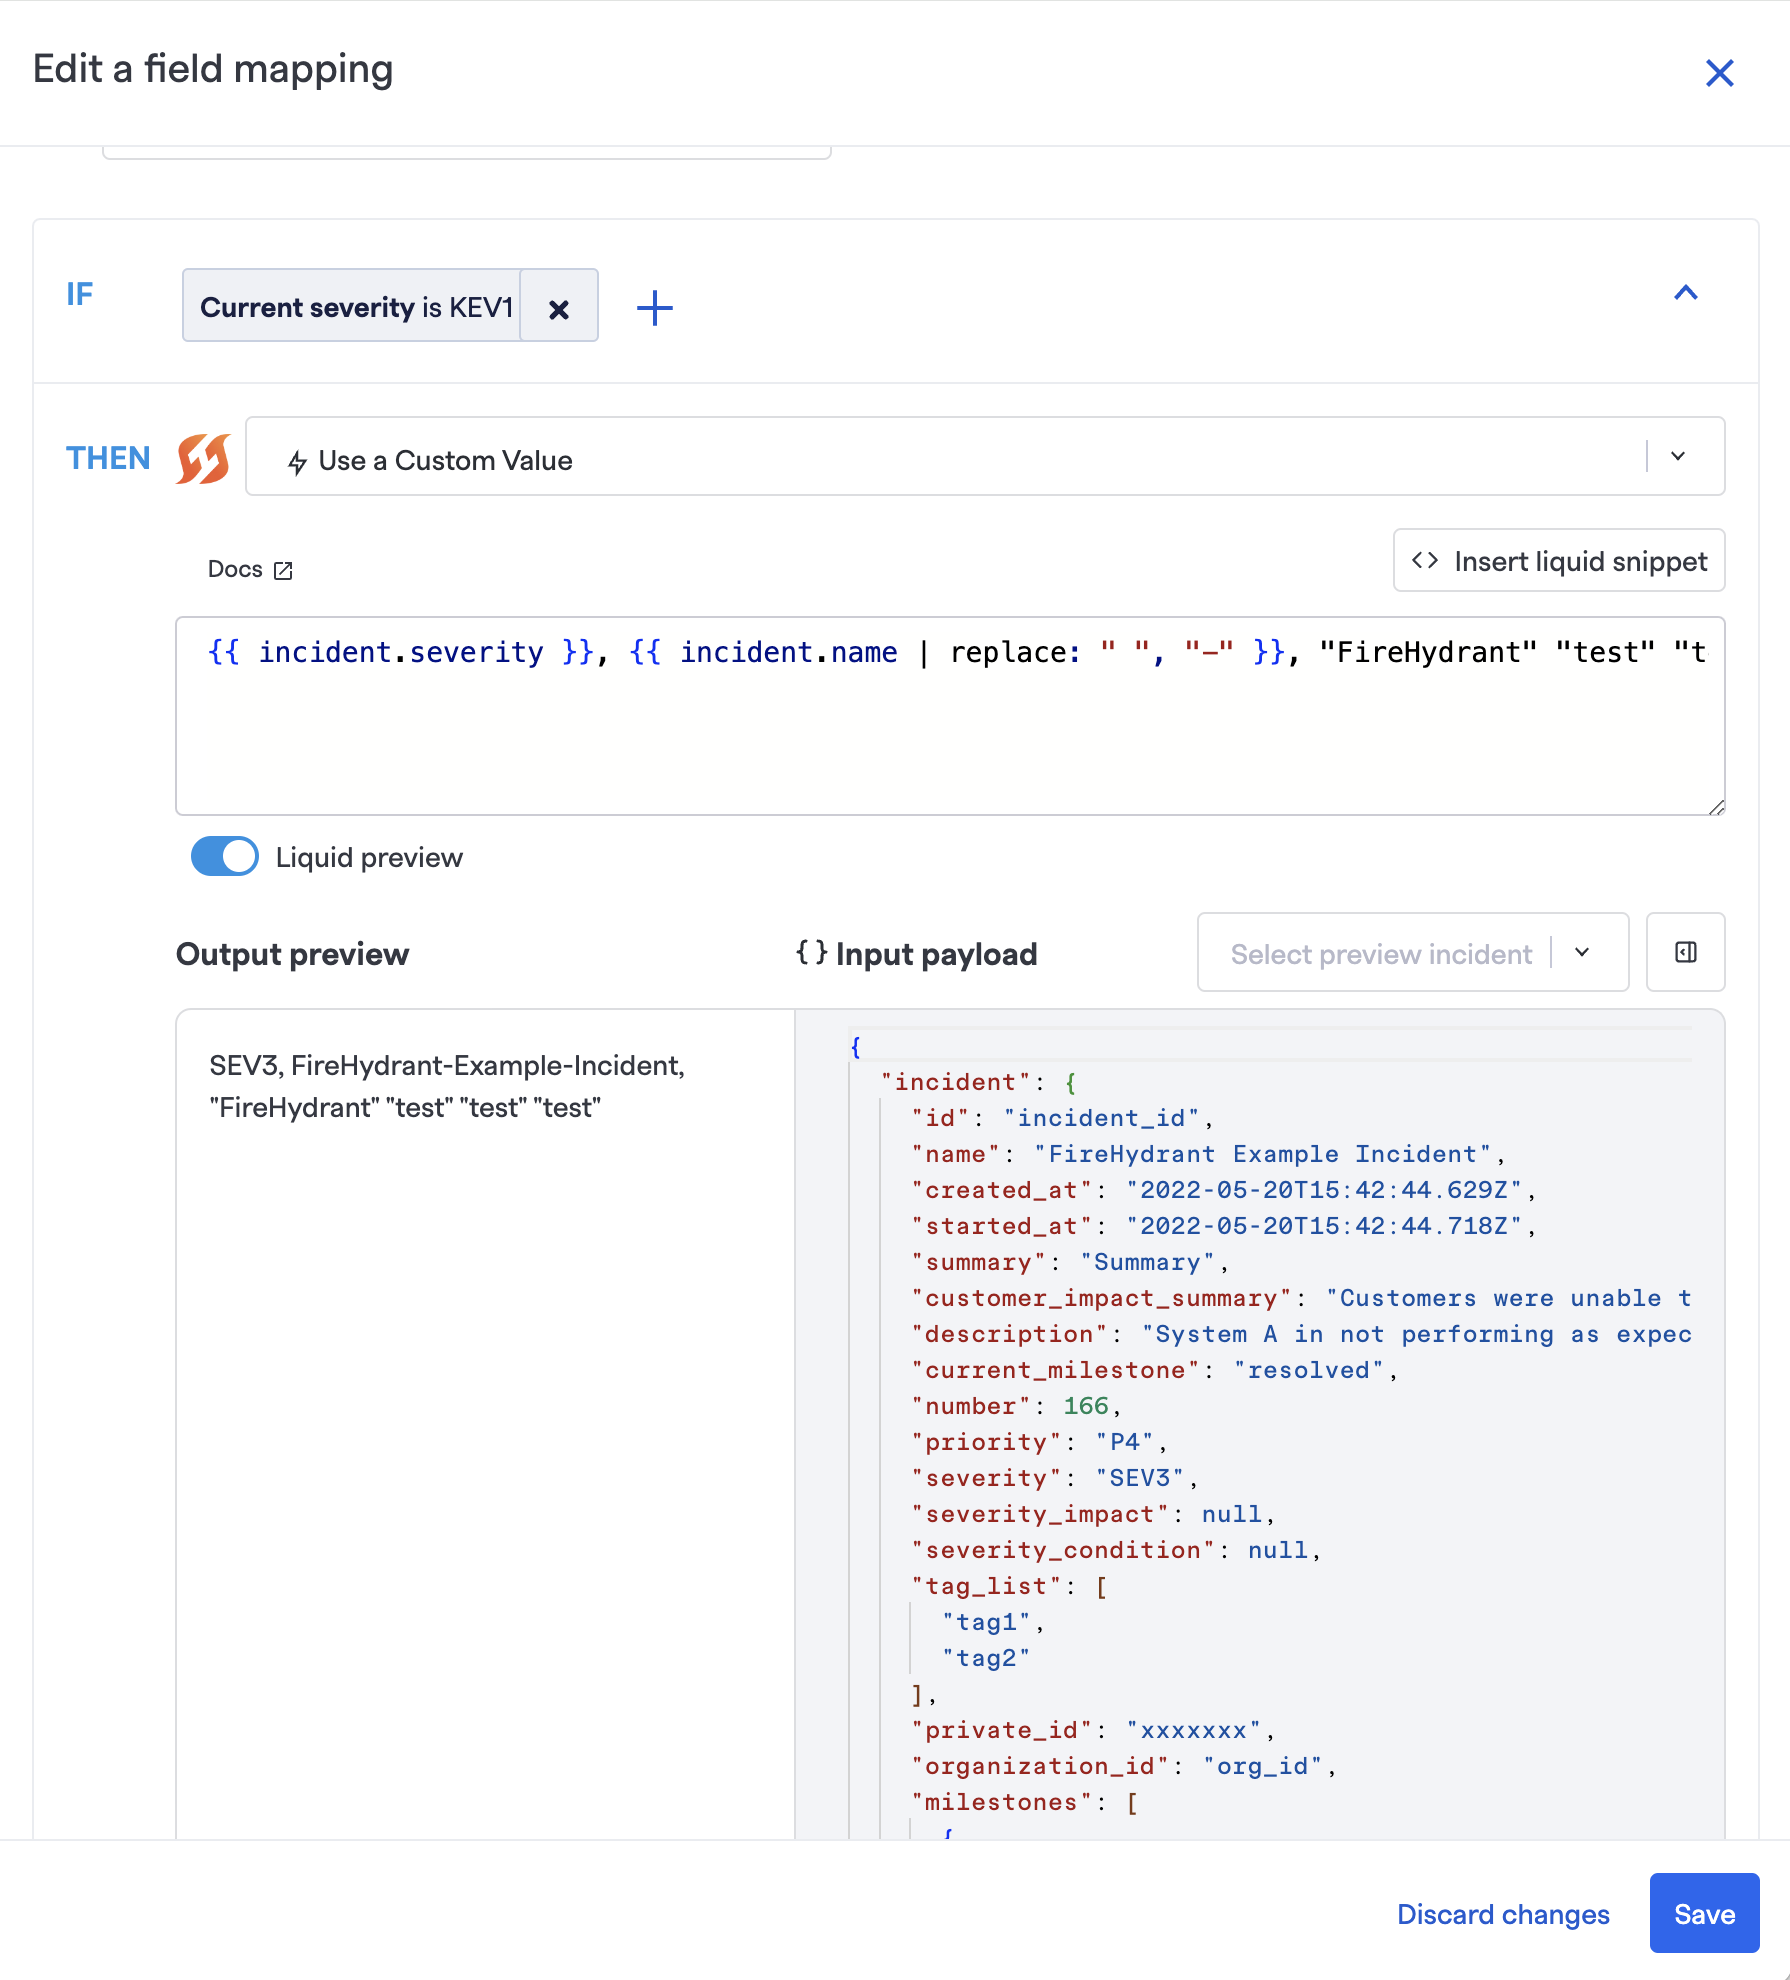Toggle the Liquid preview switch off
This screenshot has height=1980, width=1790.
(225, 857)
